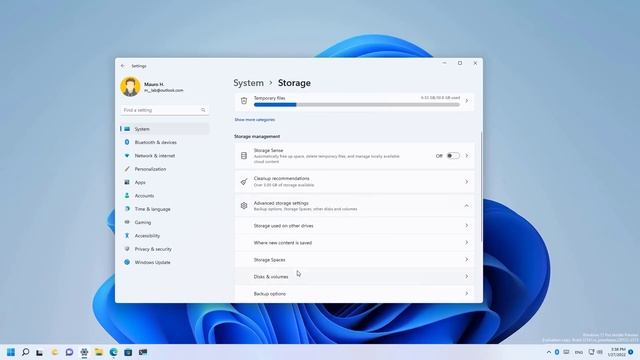Click the Accessibility figure icon
This screenshot has width=640, height=360.
pyautogui.click(x=127, y=236)
